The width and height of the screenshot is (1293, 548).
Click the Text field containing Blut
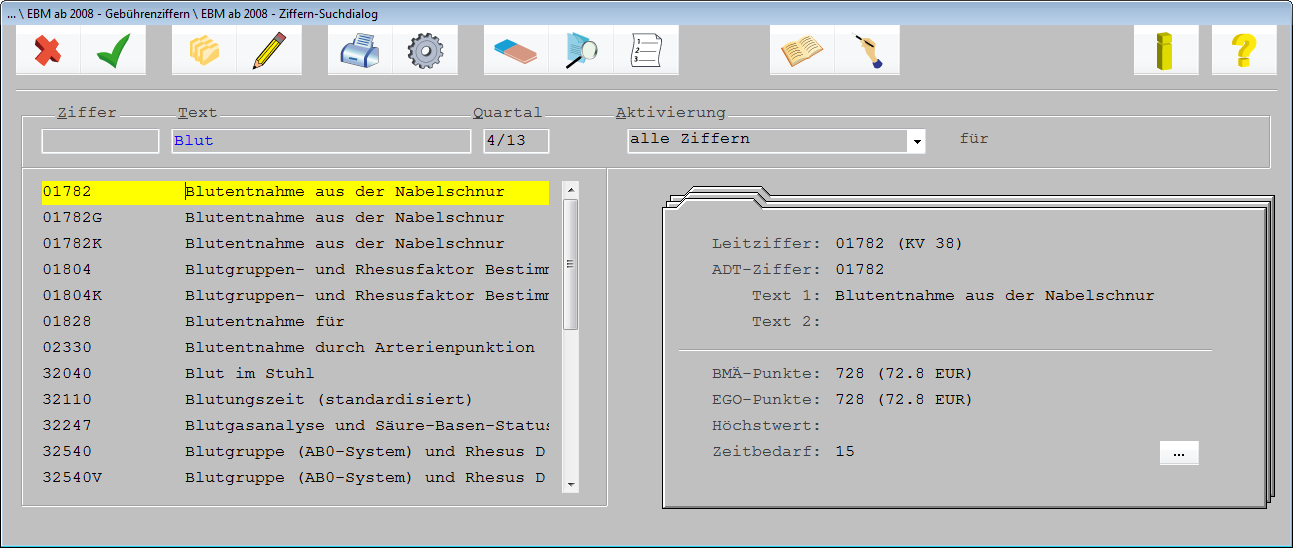(321, 141)
